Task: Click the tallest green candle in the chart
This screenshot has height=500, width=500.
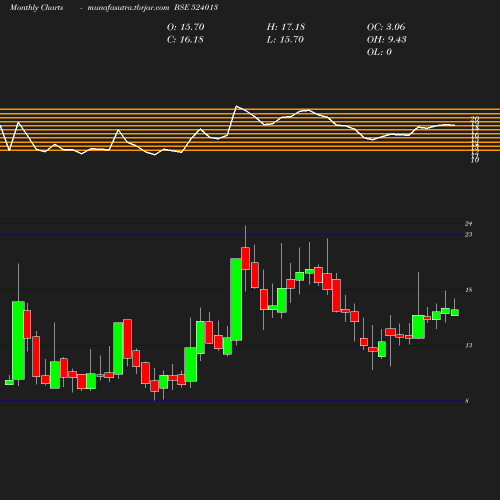Action: tap(236, 299)
